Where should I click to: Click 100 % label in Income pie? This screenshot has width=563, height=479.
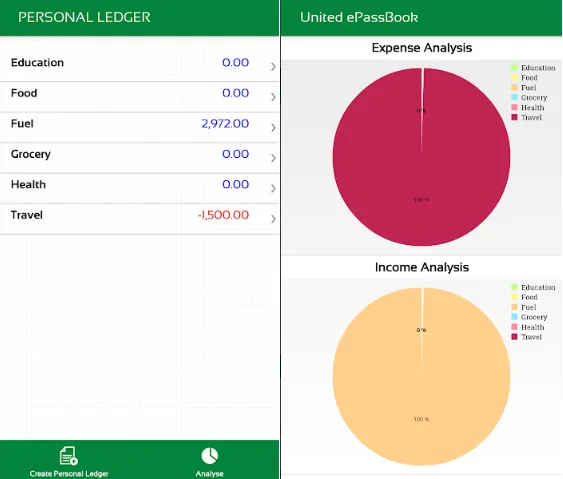[422, 419]
